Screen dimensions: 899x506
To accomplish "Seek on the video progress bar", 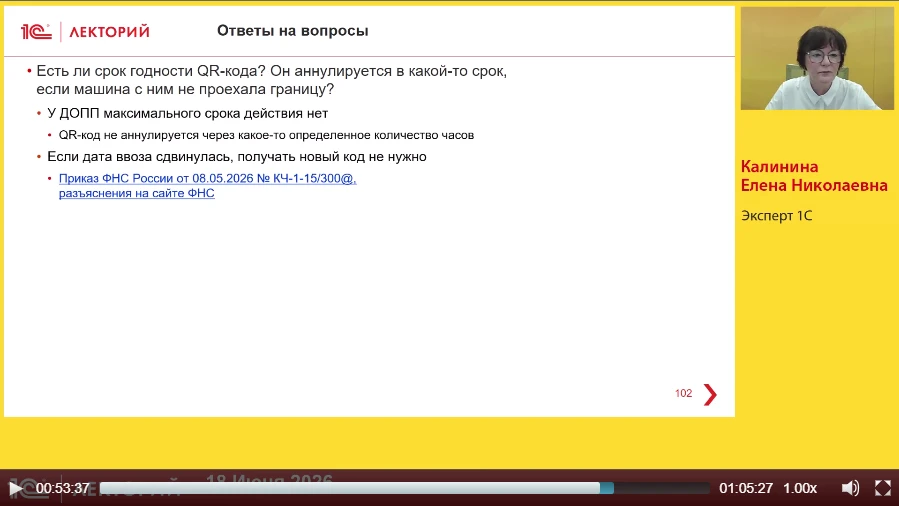I will coord(405,488).
